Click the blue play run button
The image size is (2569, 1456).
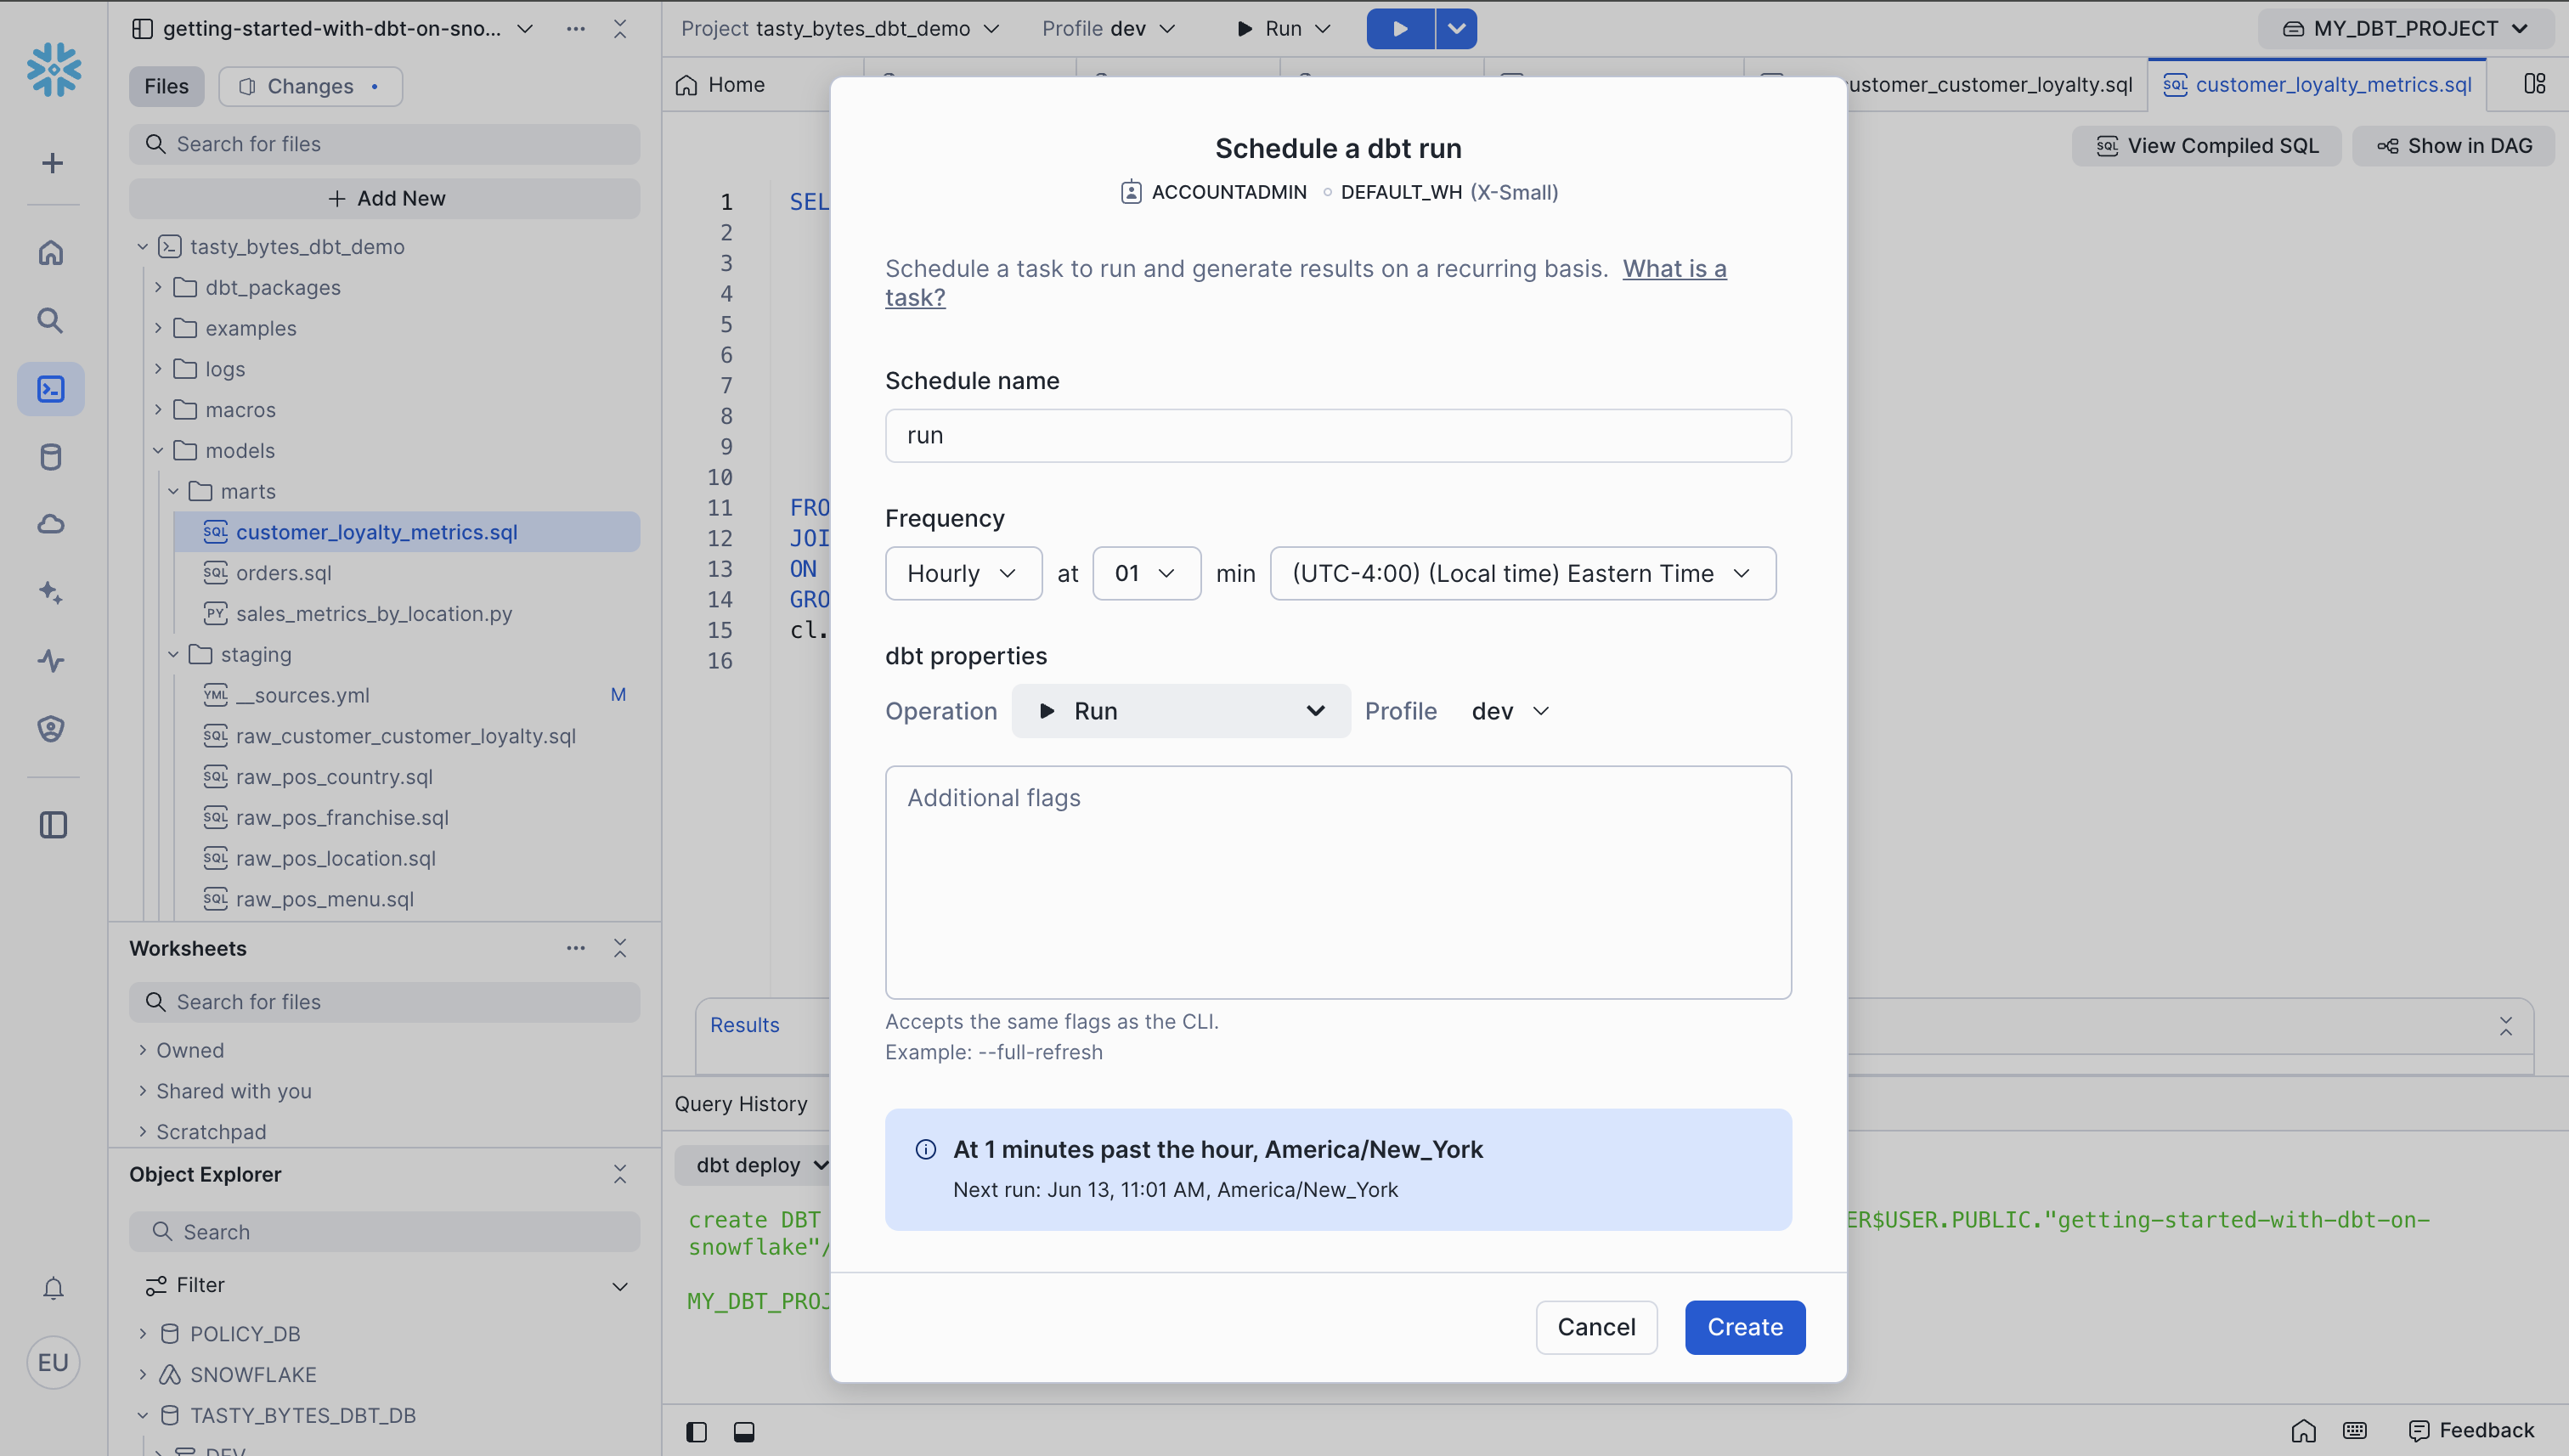click(x=1400, y=28)
